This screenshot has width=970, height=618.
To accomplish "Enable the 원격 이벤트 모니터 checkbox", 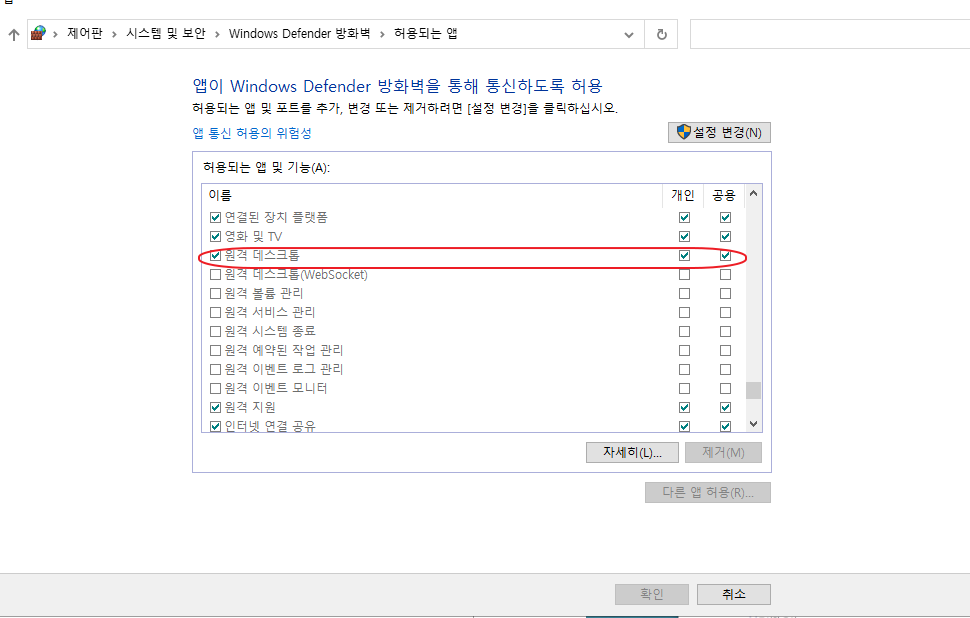I will click(x=215, y=388).
